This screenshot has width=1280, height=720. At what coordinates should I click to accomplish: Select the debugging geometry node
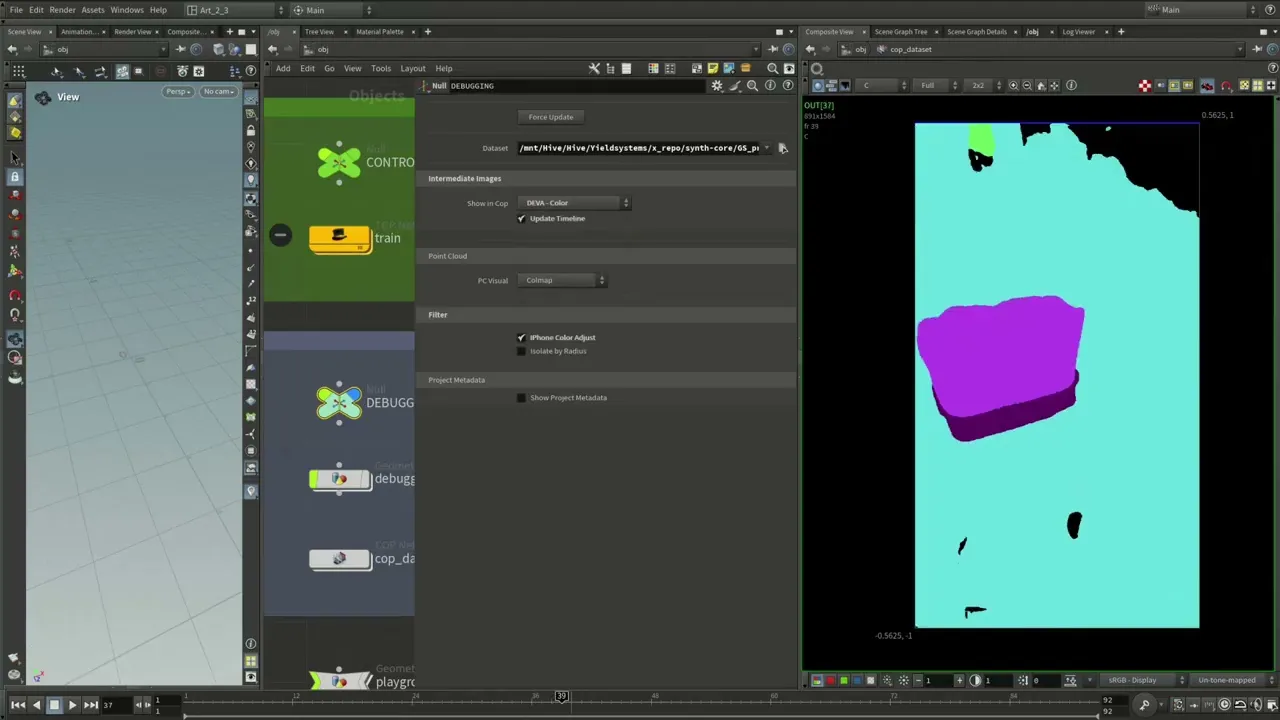[340, 480]
